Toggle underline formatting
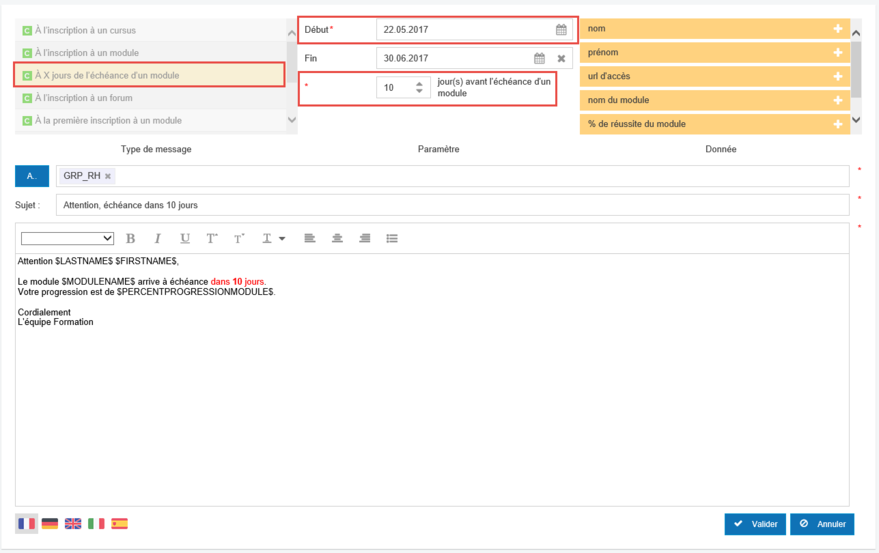This screenshot has width=879, height=553. pos(185,238)
